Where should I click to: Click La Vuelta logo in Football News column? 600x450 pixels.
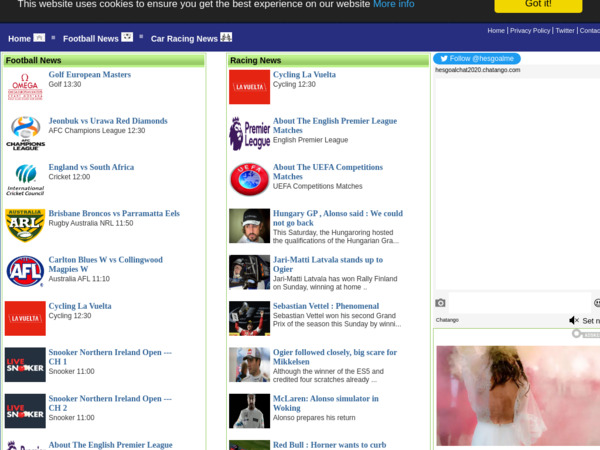[x=25, y=318]
